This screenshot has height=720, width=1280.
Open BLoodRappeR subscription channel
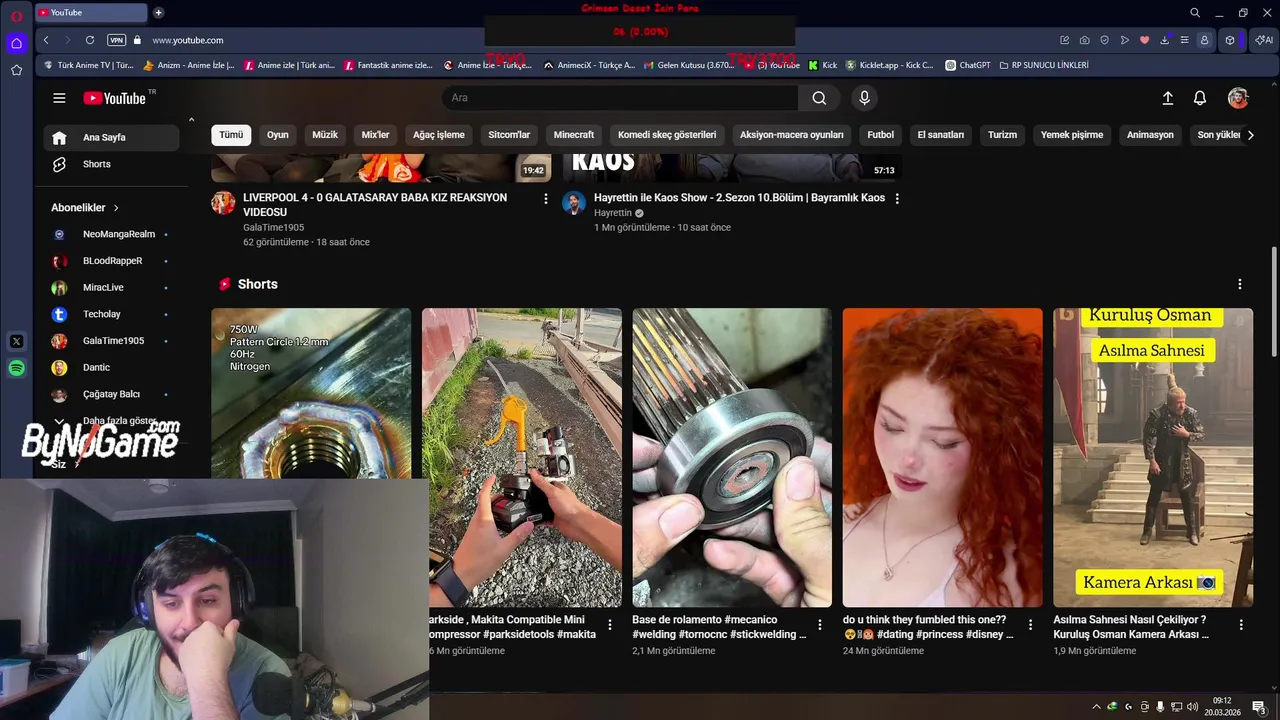click(111, 261)
